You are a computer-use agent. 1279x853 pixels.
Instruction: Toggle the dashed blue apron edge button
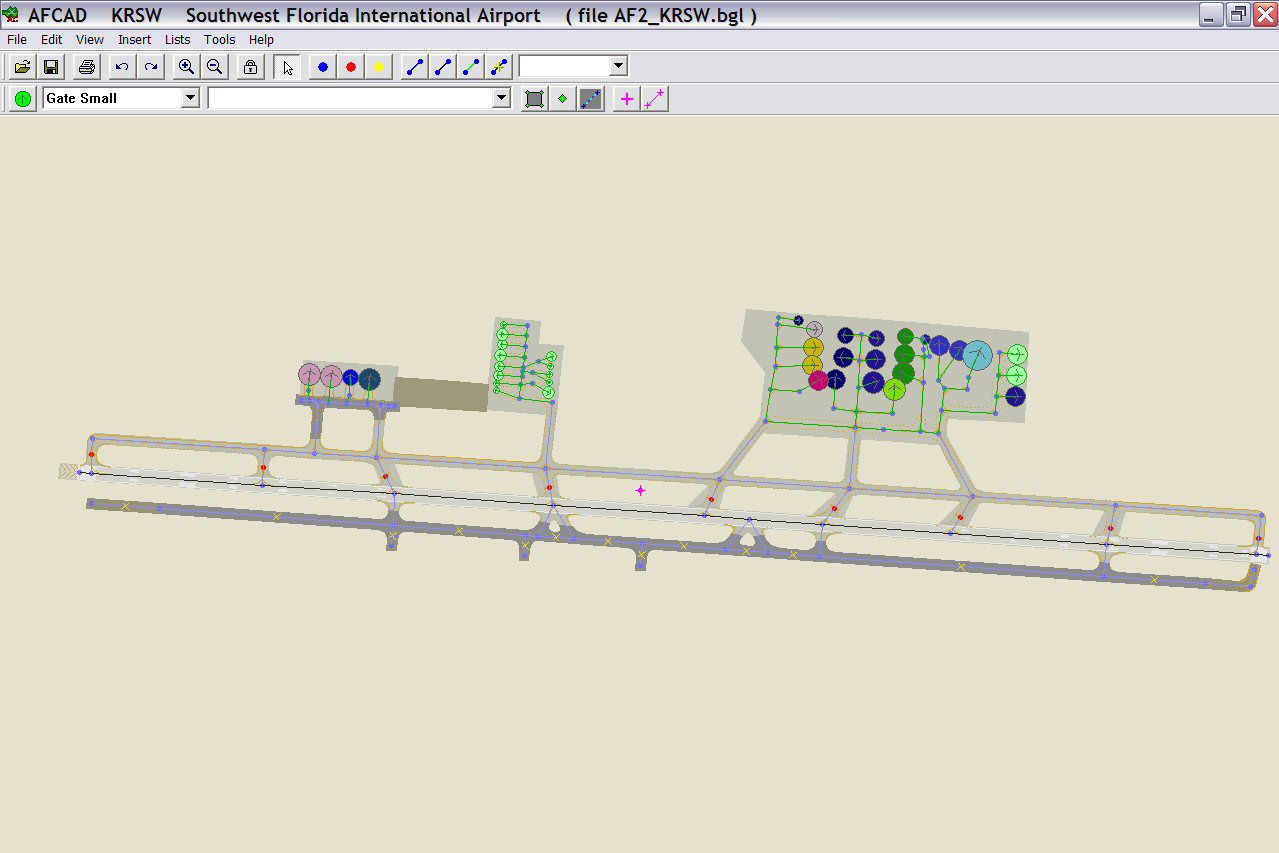tap(591, 98)
